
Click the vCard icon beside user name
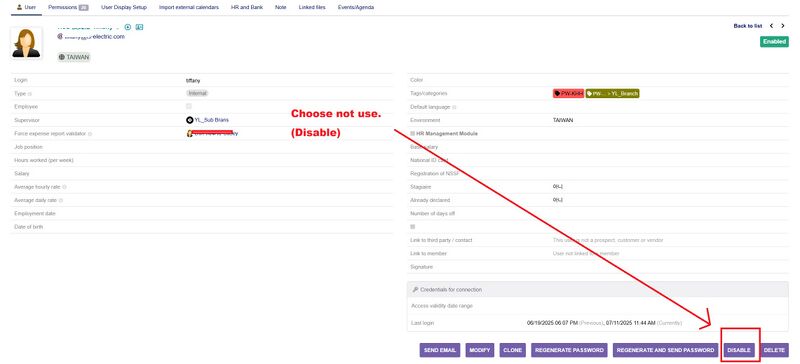click(139, 27)
